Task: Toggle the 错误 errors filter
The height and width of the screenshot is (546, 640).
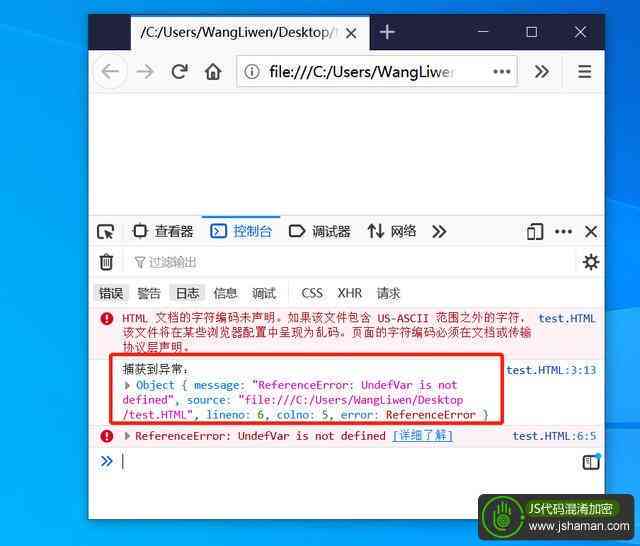Action: [x=111, y=293]
